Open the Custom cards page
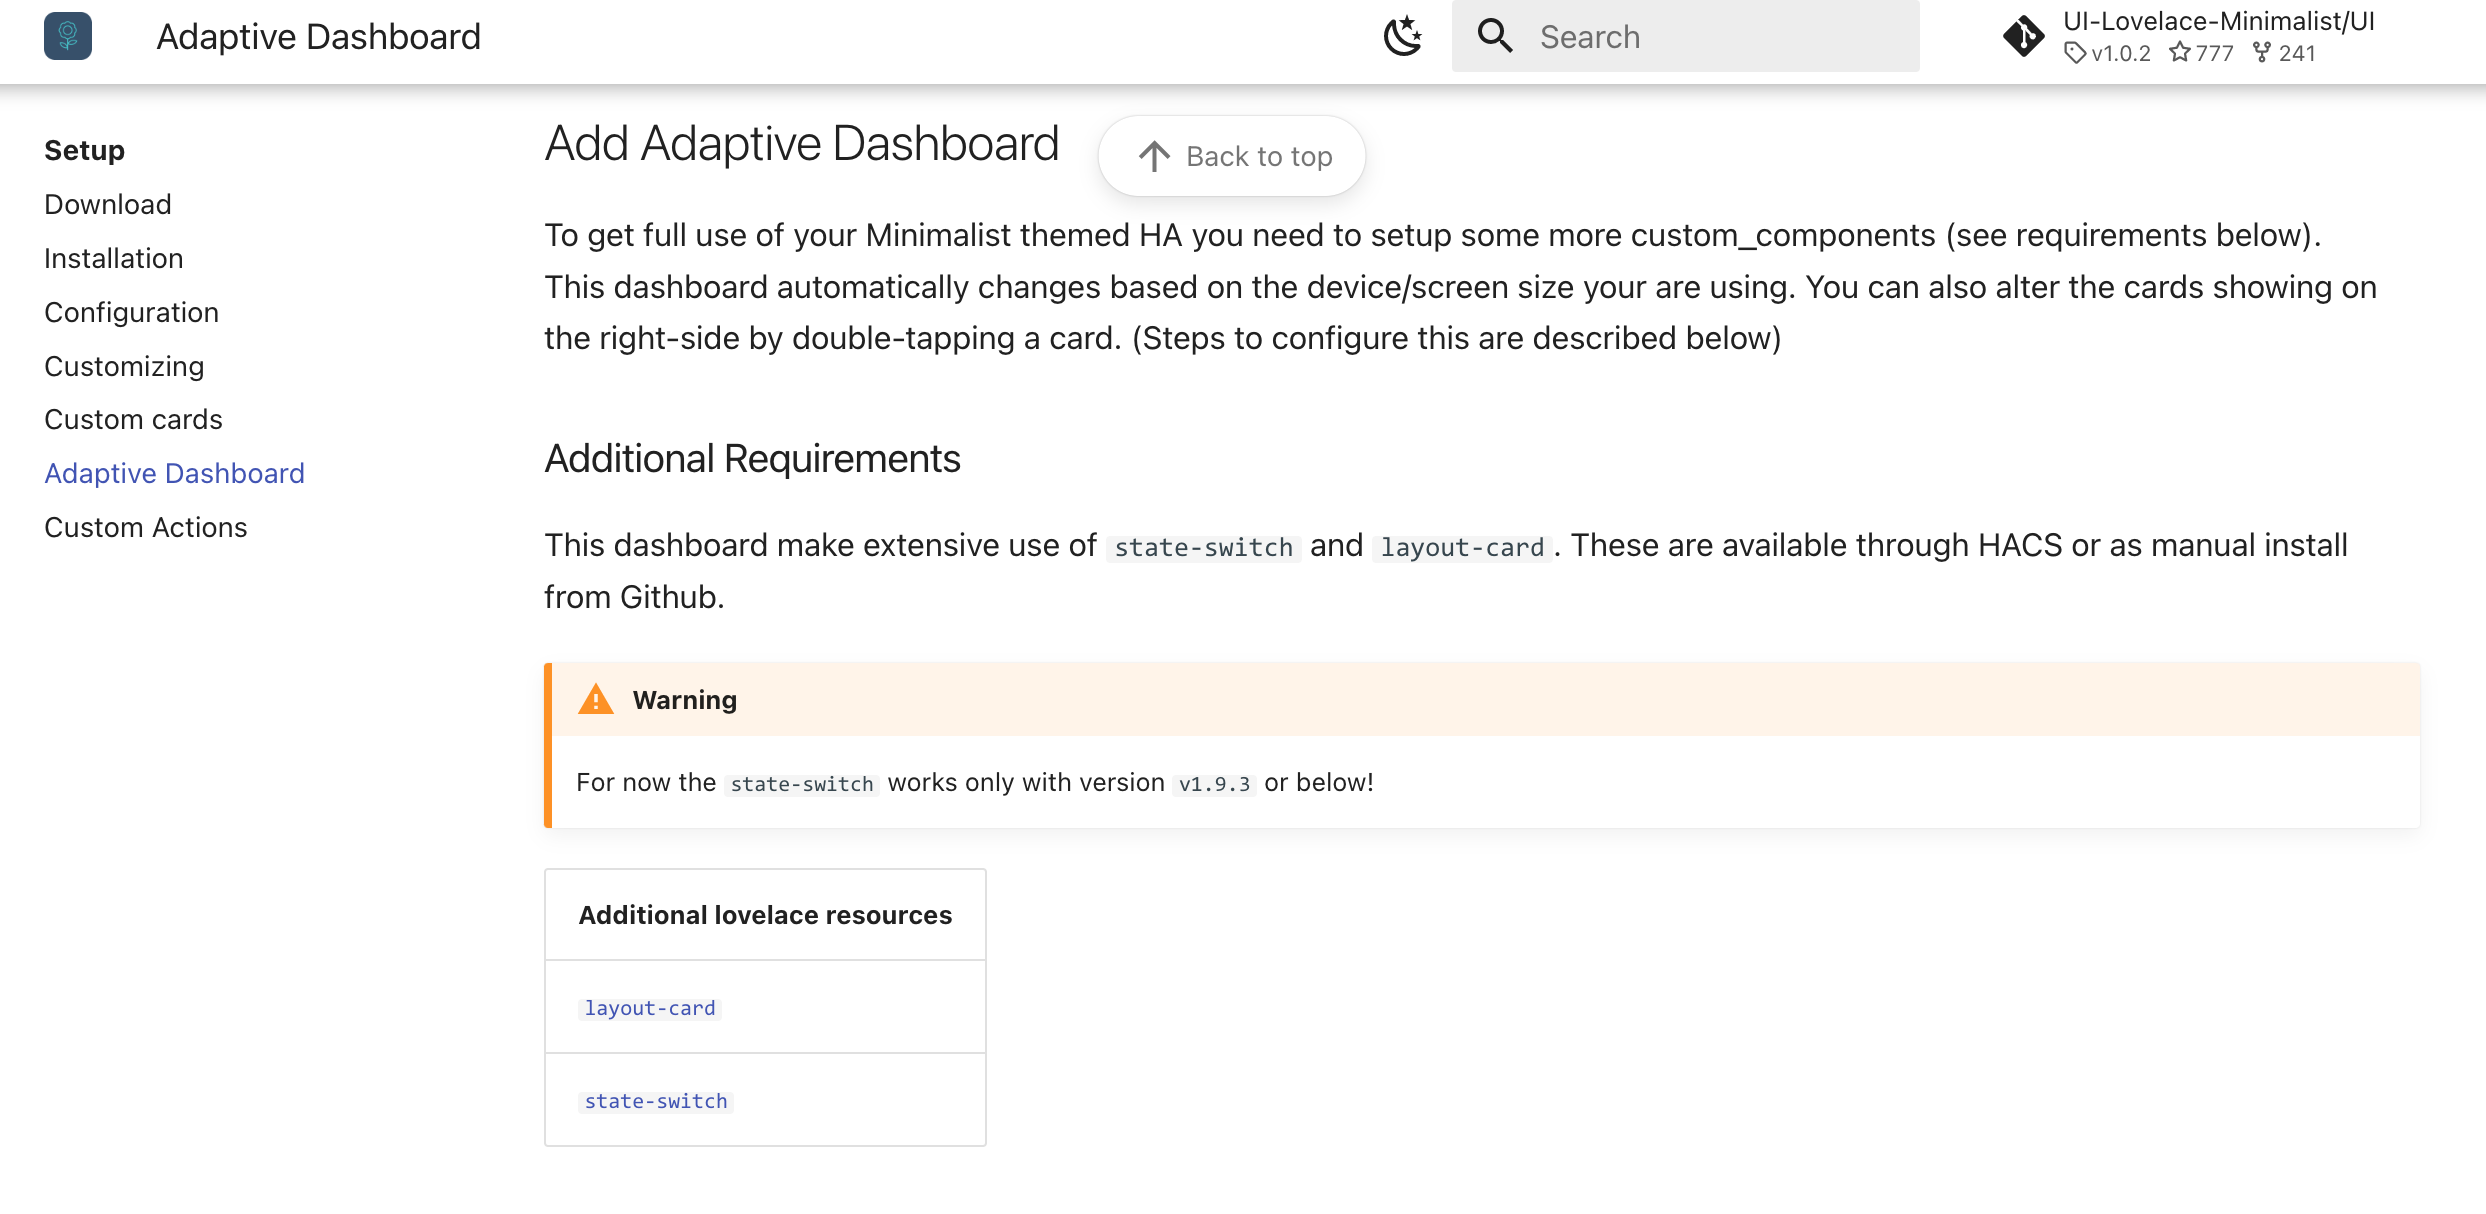Image resolution: width=2486 pixels, height=1214 pixels. point(133,419)
